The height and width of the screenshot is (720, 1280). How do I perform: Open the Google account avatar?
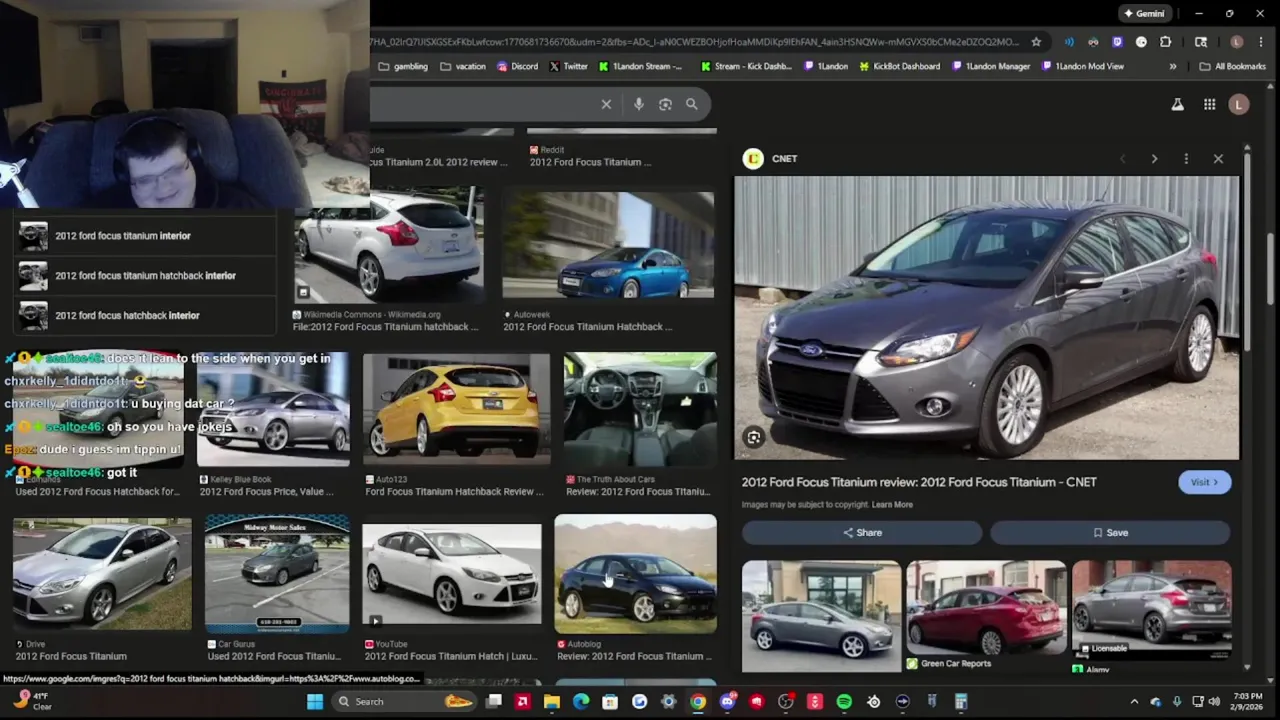tap(1239, 104)
